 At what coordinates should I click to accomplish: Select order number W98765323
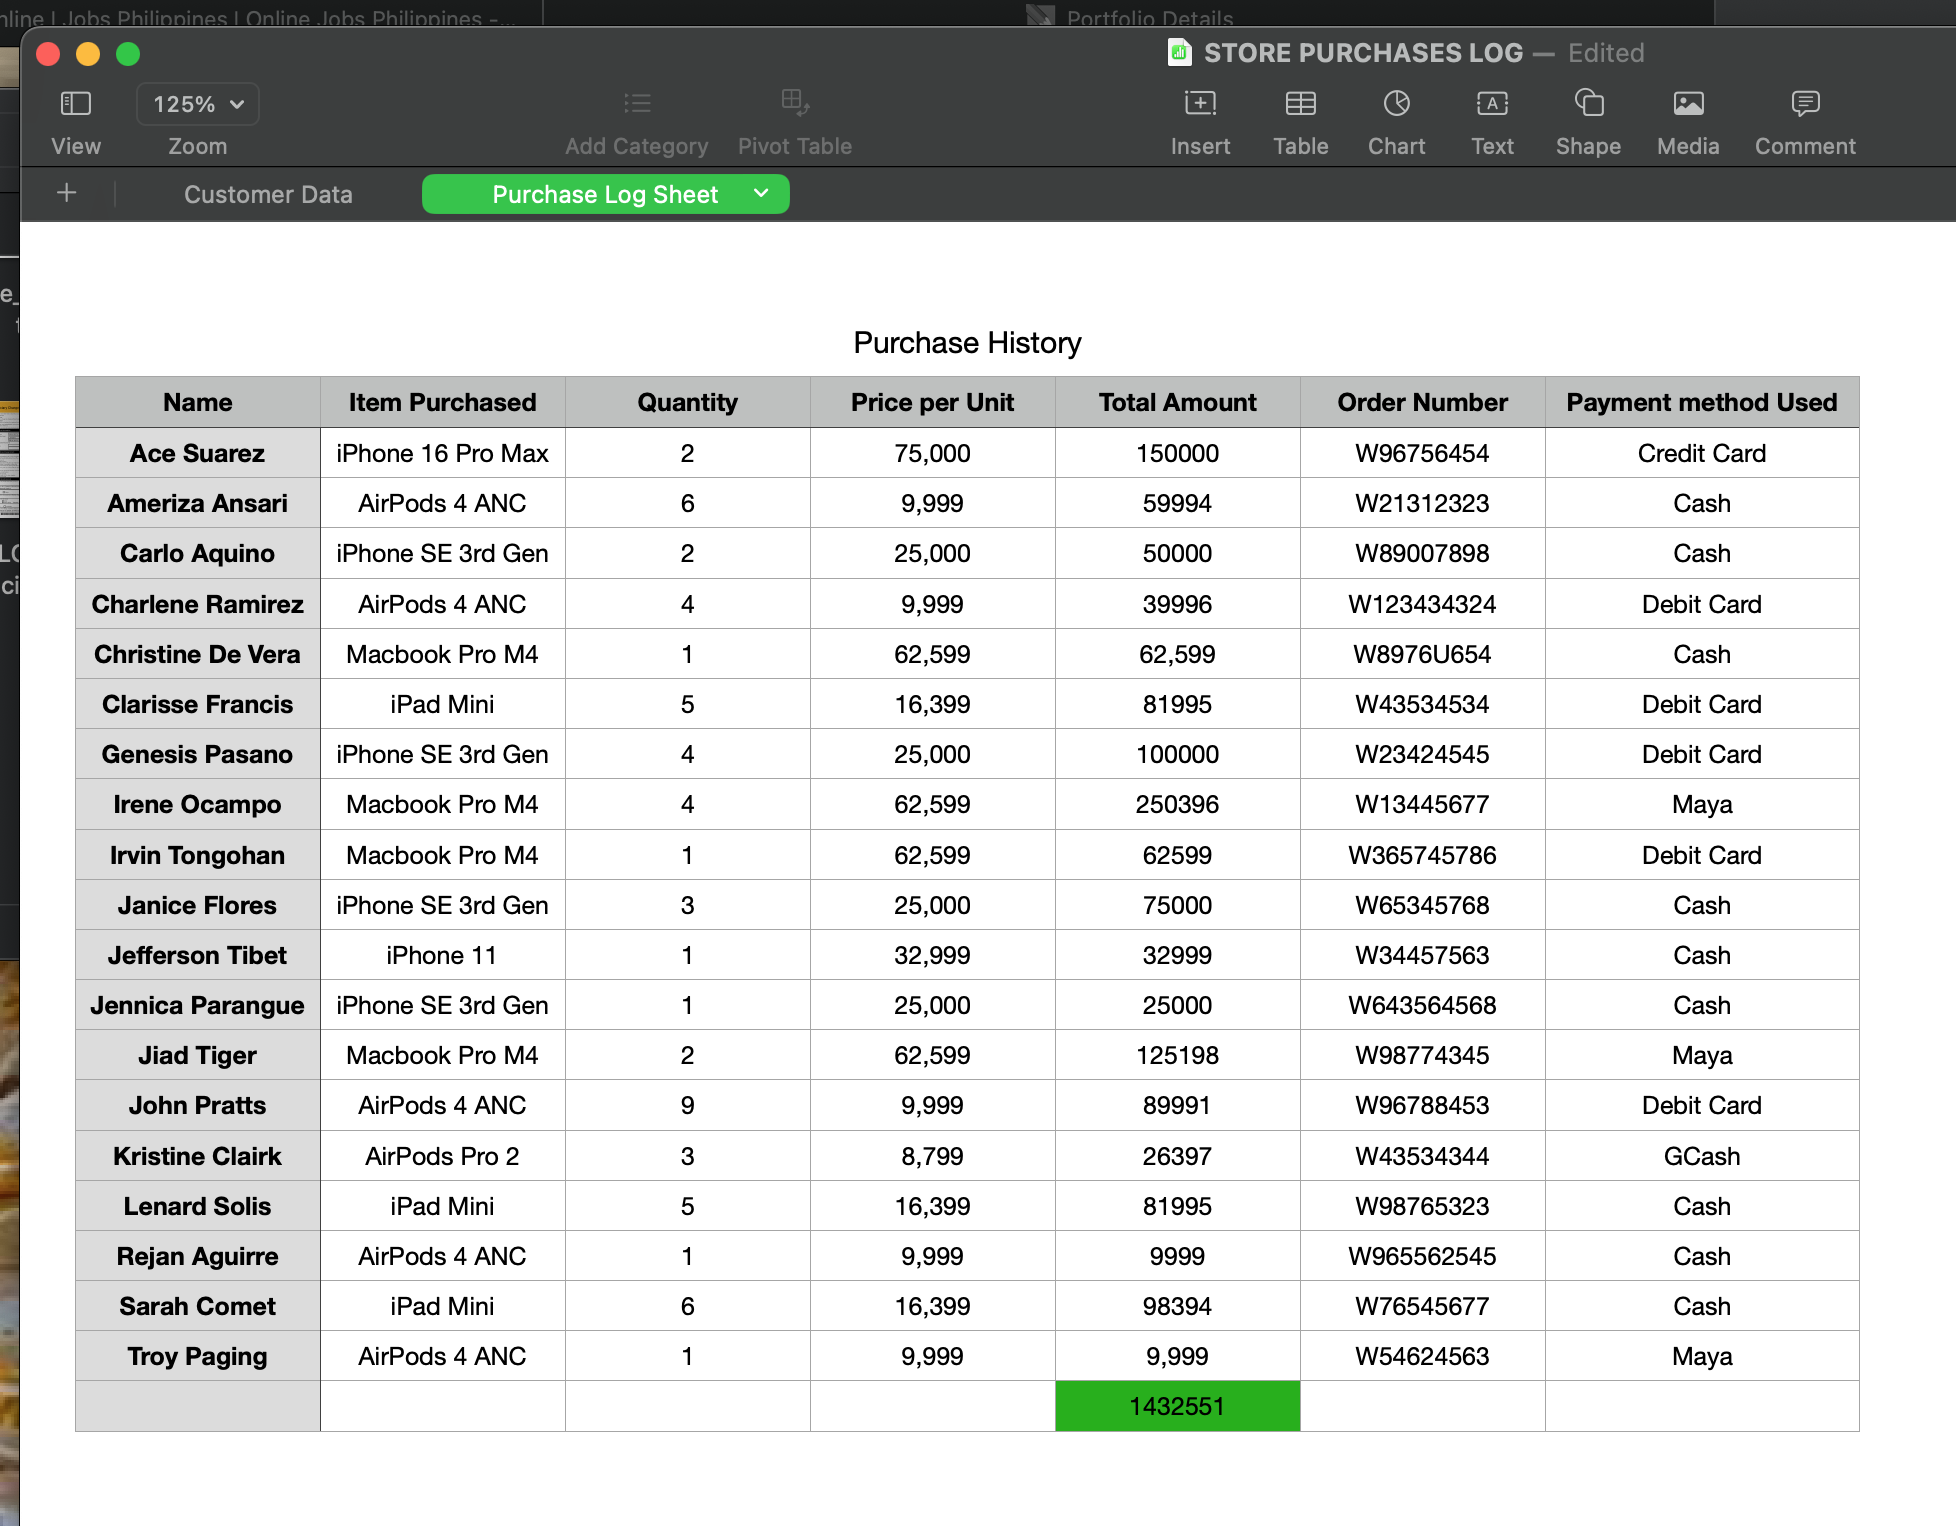[1423, 1206]
